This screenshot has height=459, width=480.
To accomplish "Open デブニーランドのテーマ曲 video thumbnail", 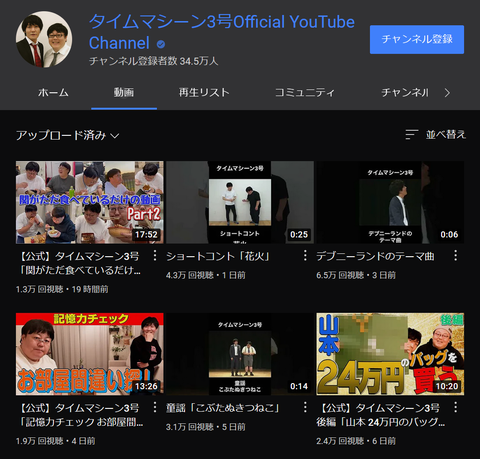I will (x=390, y=202).
